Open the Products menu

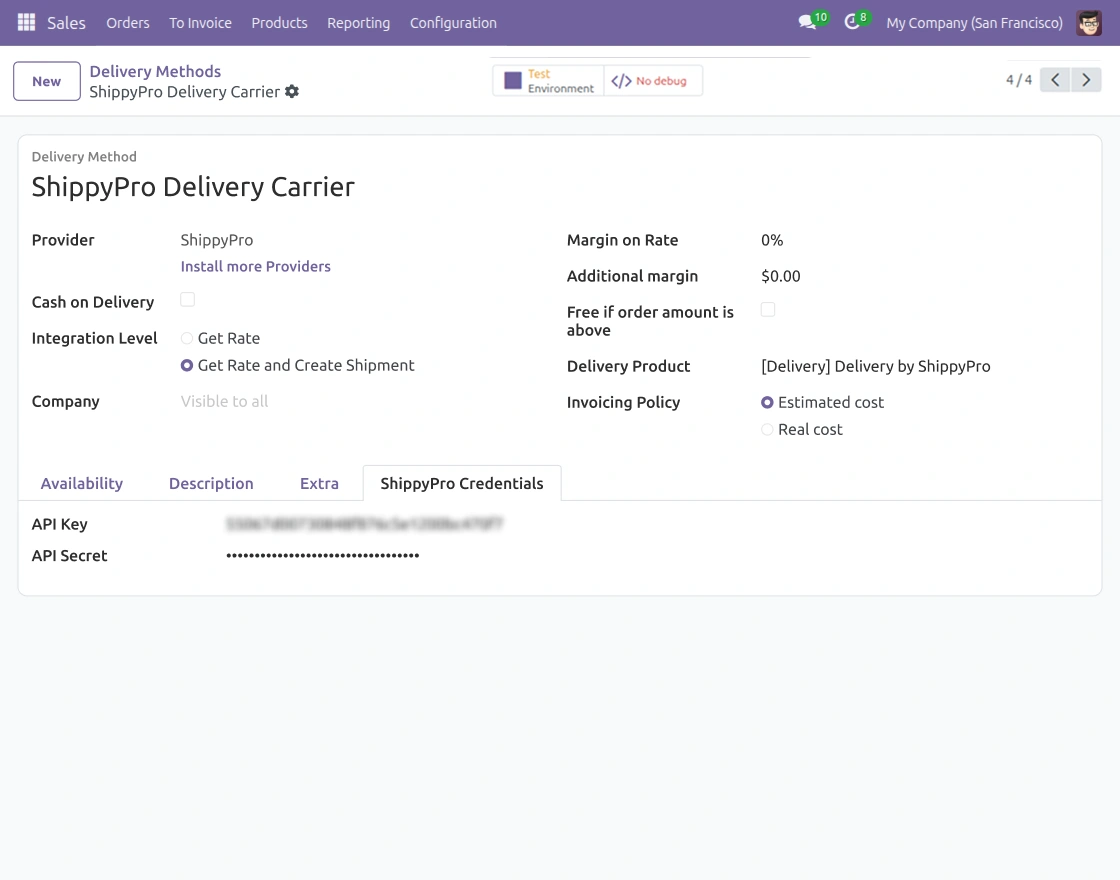(x=279, y=23)
